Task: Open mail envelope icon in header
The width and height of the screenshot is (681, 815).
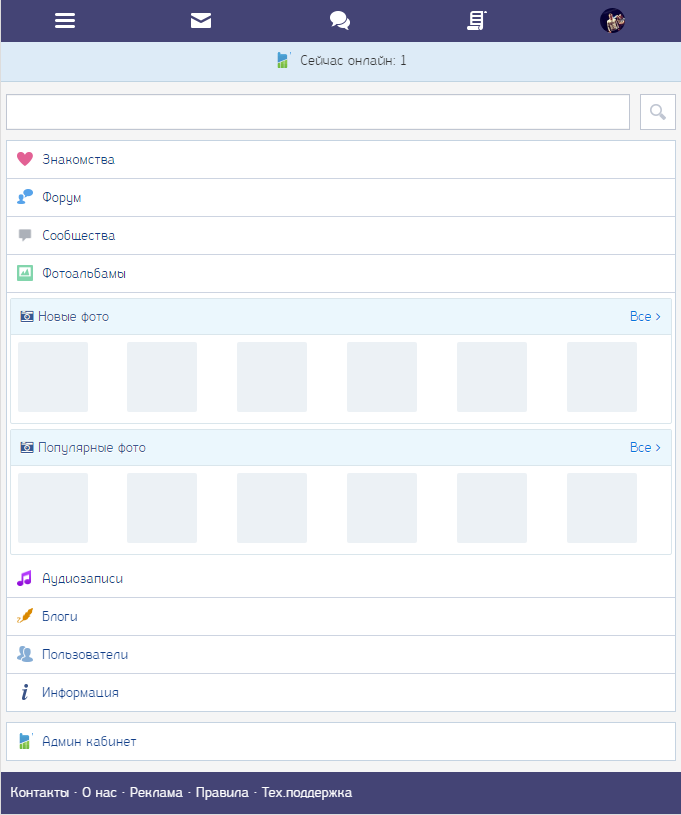Action: point(201,20)
